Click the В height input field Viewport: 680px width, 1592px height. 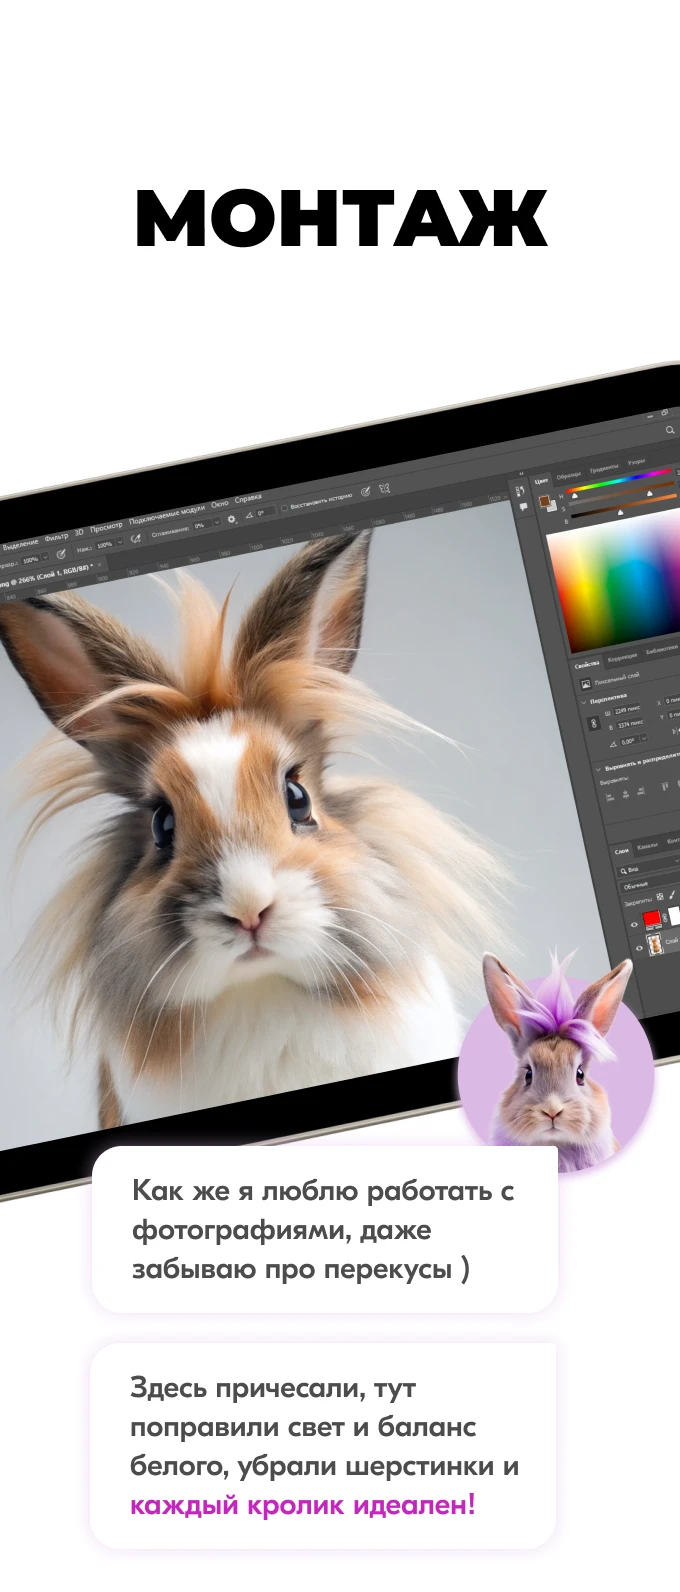coord(630,724)
